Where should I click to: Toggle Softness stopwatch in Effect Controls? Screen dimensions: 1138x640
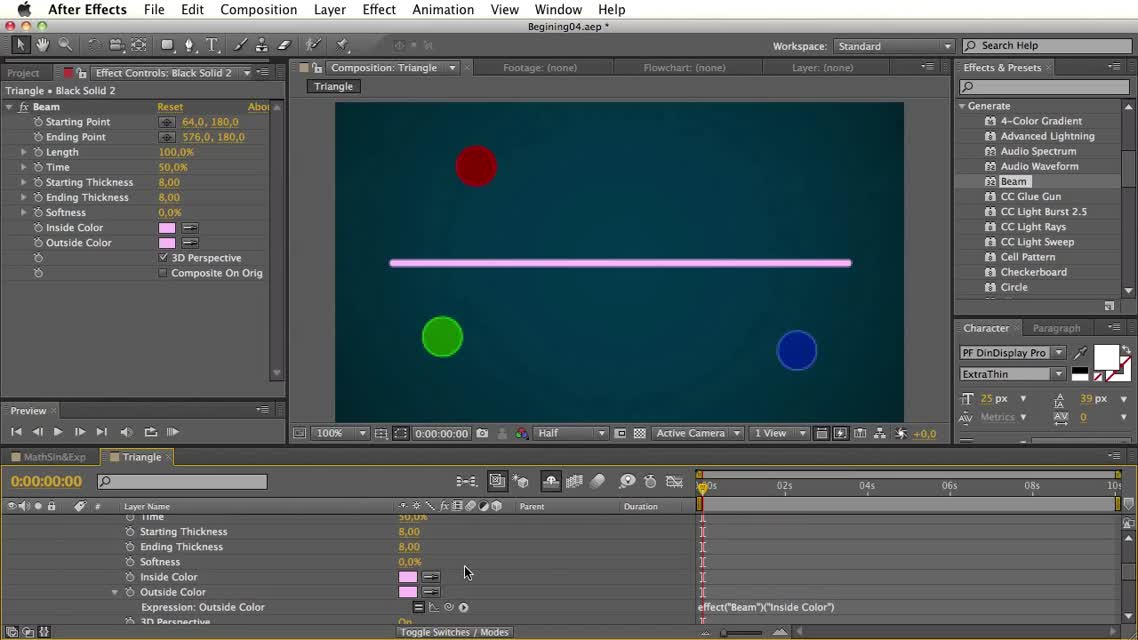(x=38, y=213)
